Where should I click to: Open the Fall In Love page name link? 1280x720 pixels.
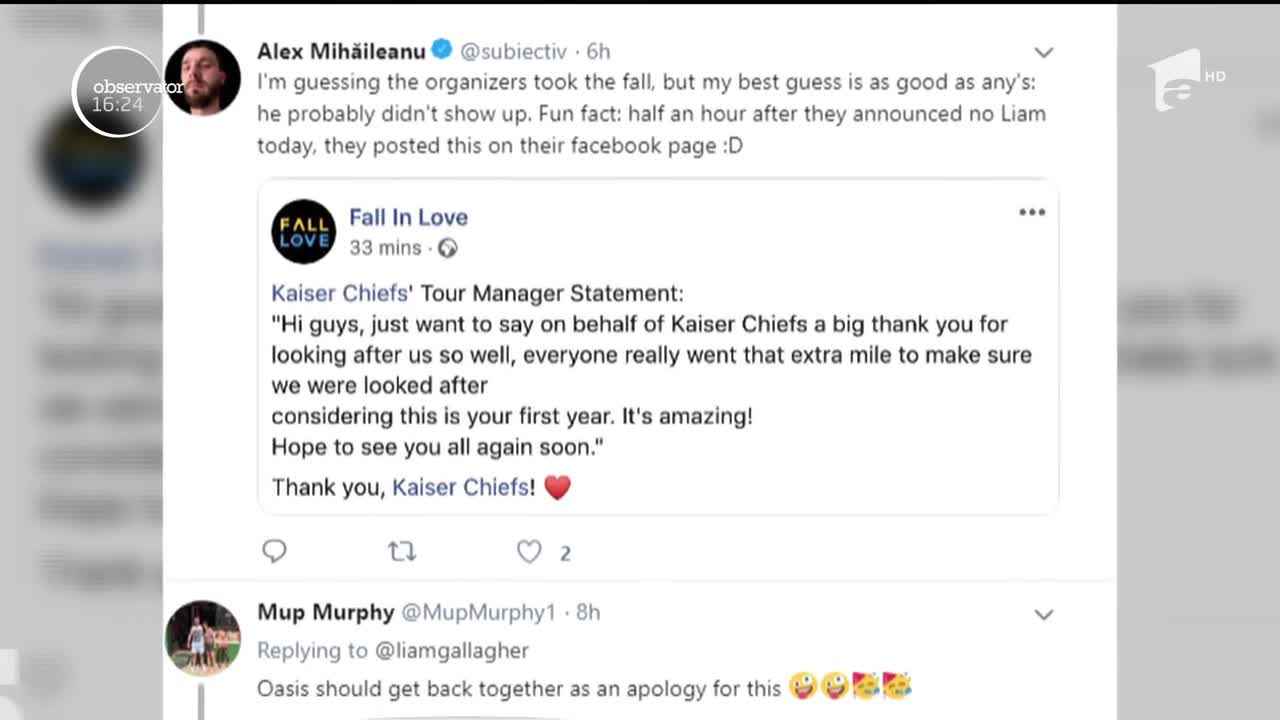[408, 217]
